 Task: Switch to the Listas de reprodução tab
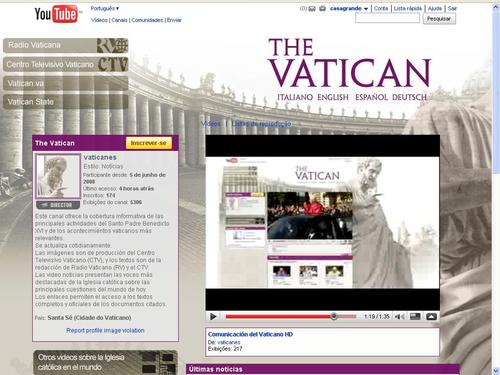click(261, 124)
